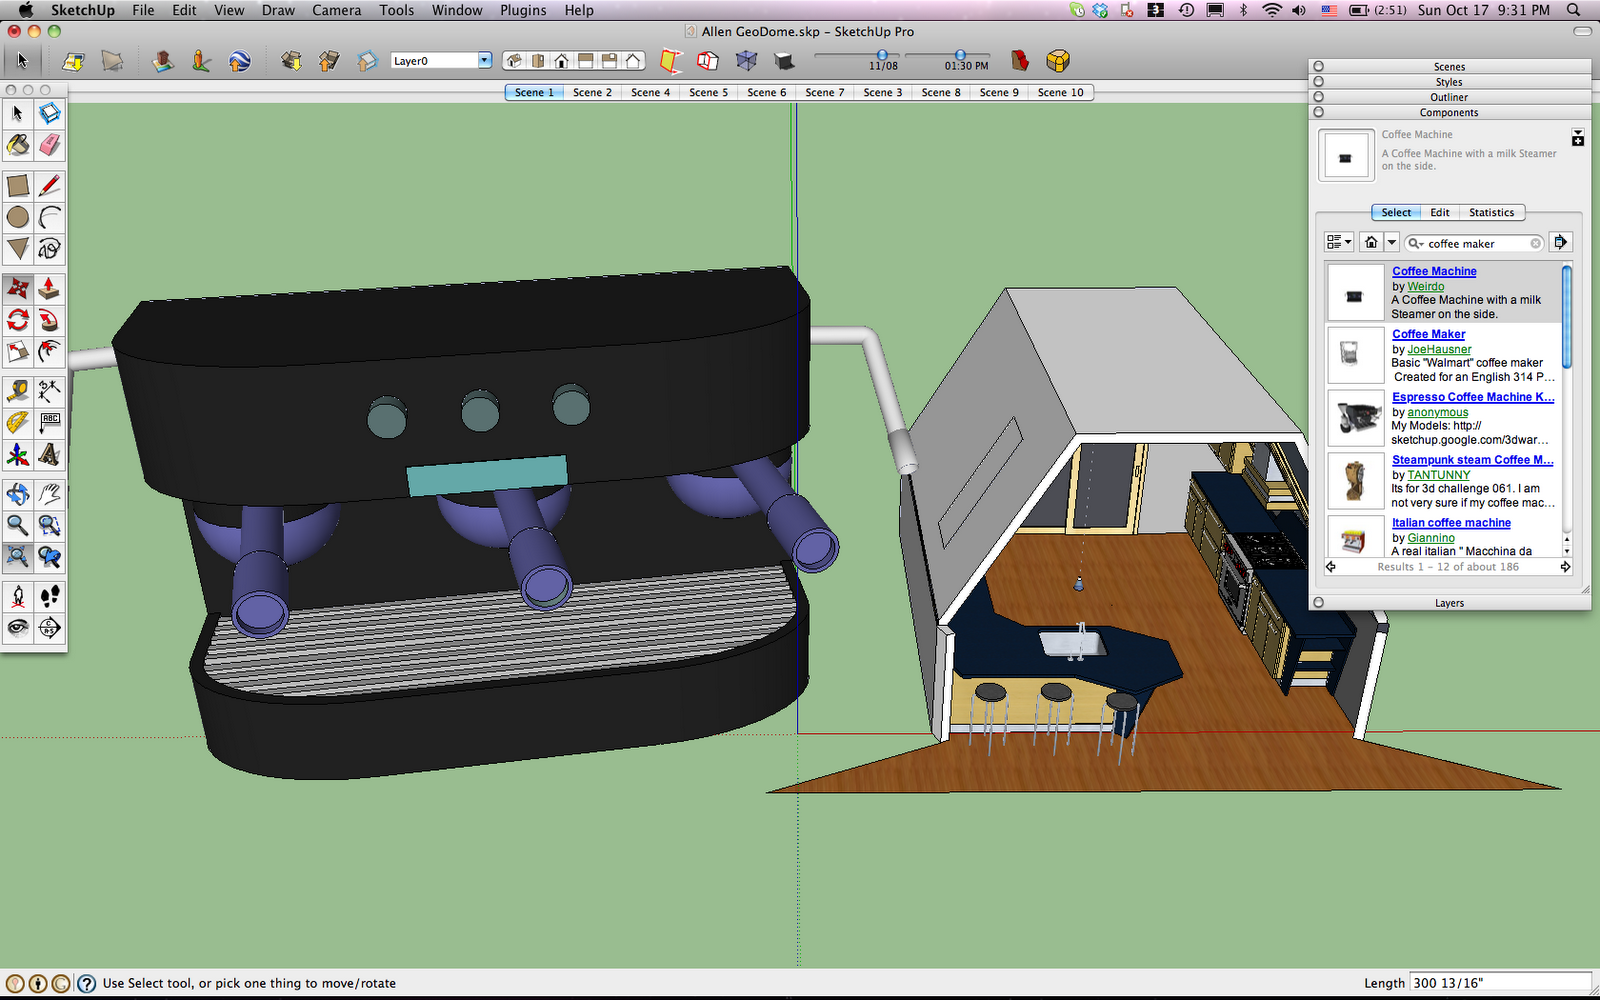
Task: Select the yellow Protractor tool
Action: pyautogui.click(x=18, y=423)
